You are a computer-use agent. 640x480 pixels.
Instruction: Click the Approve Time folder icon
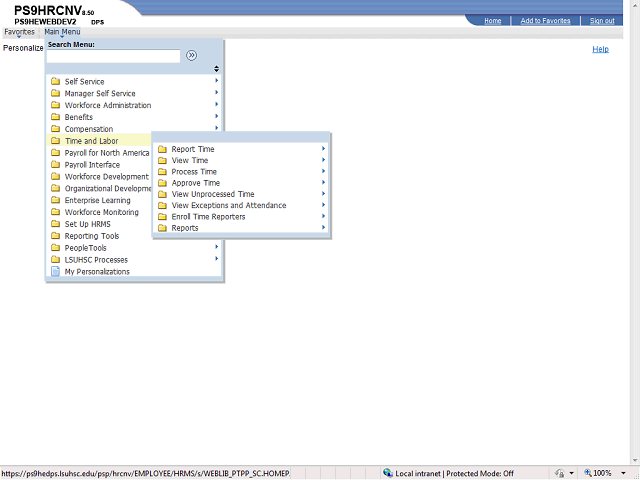pos(162,183)
